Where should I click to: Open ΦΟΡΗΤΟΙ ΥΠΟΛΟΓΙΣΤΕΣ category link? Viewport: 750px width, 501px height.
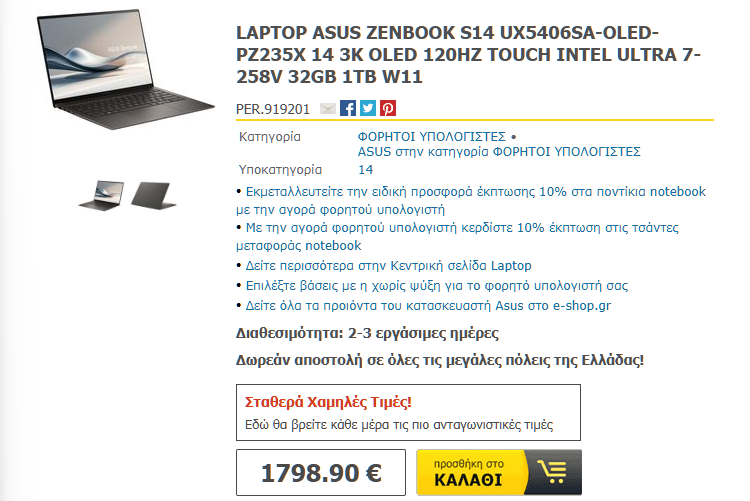[x=431, y=137]
